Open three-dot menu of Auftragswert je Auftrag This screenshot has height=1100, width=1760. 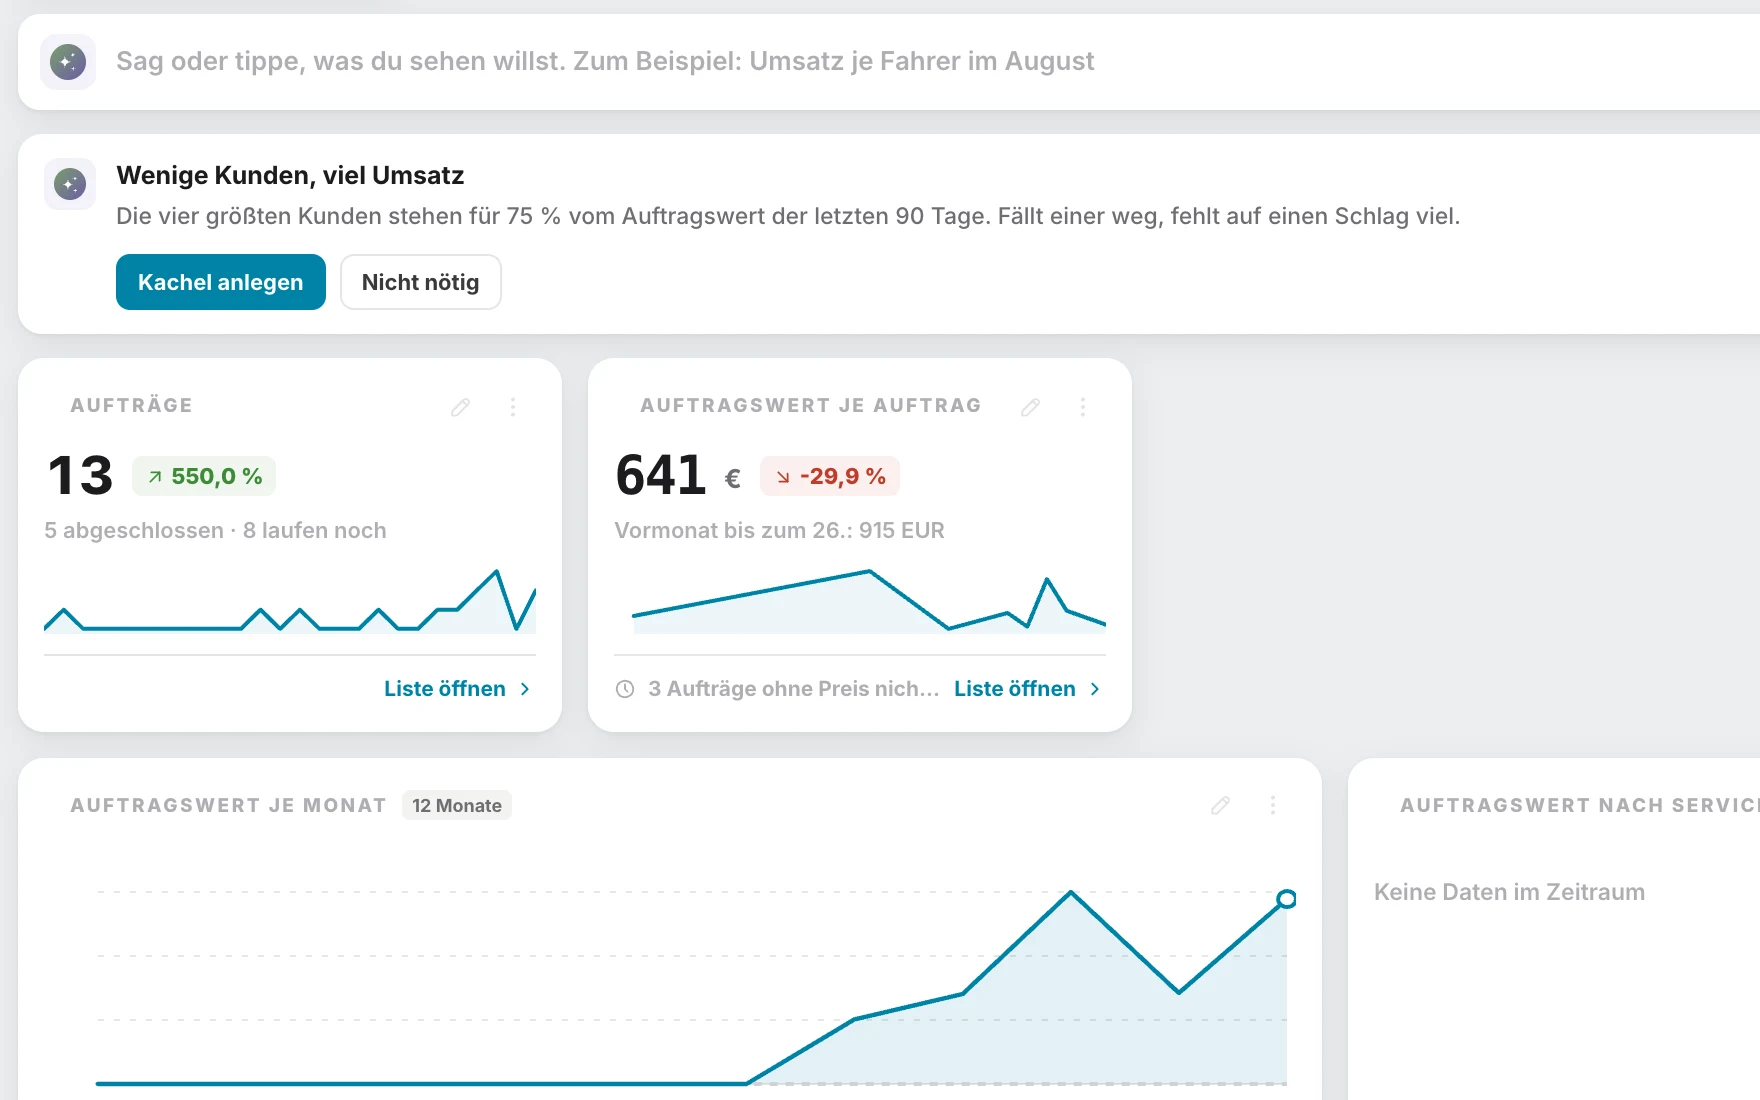(1083, 407)
